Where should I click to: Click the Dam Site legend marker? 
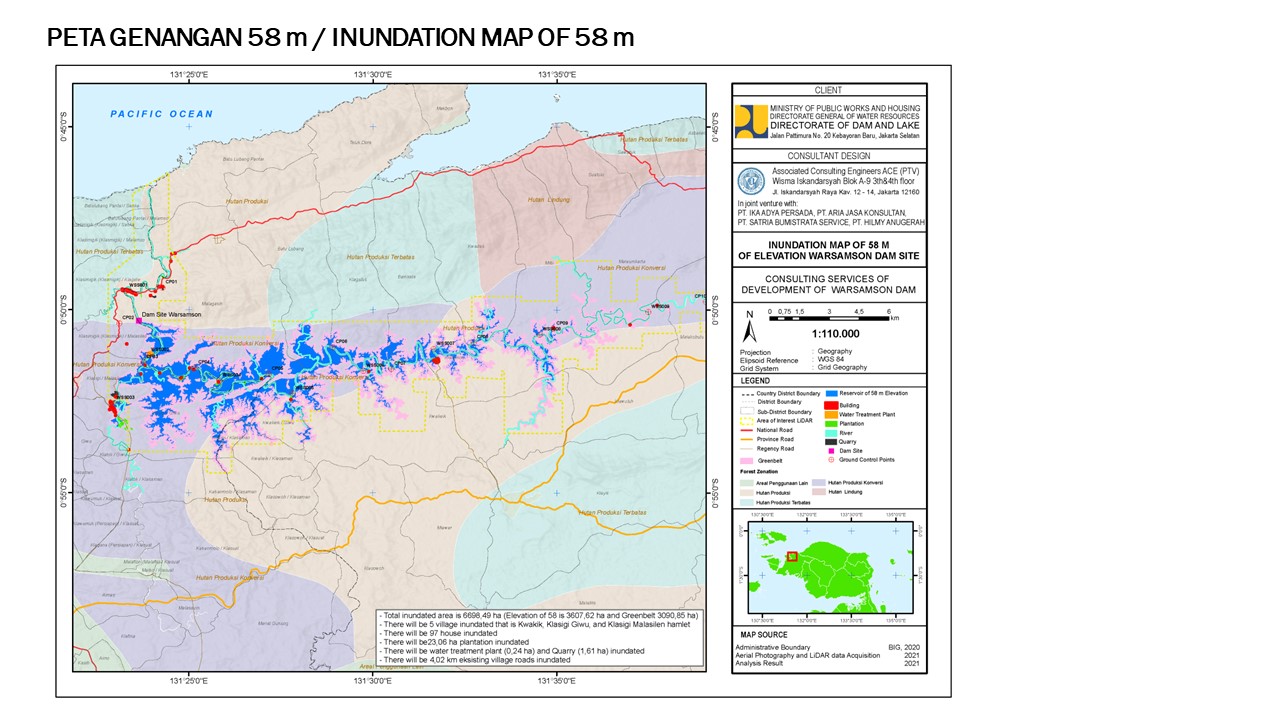(x=829, y=451)
